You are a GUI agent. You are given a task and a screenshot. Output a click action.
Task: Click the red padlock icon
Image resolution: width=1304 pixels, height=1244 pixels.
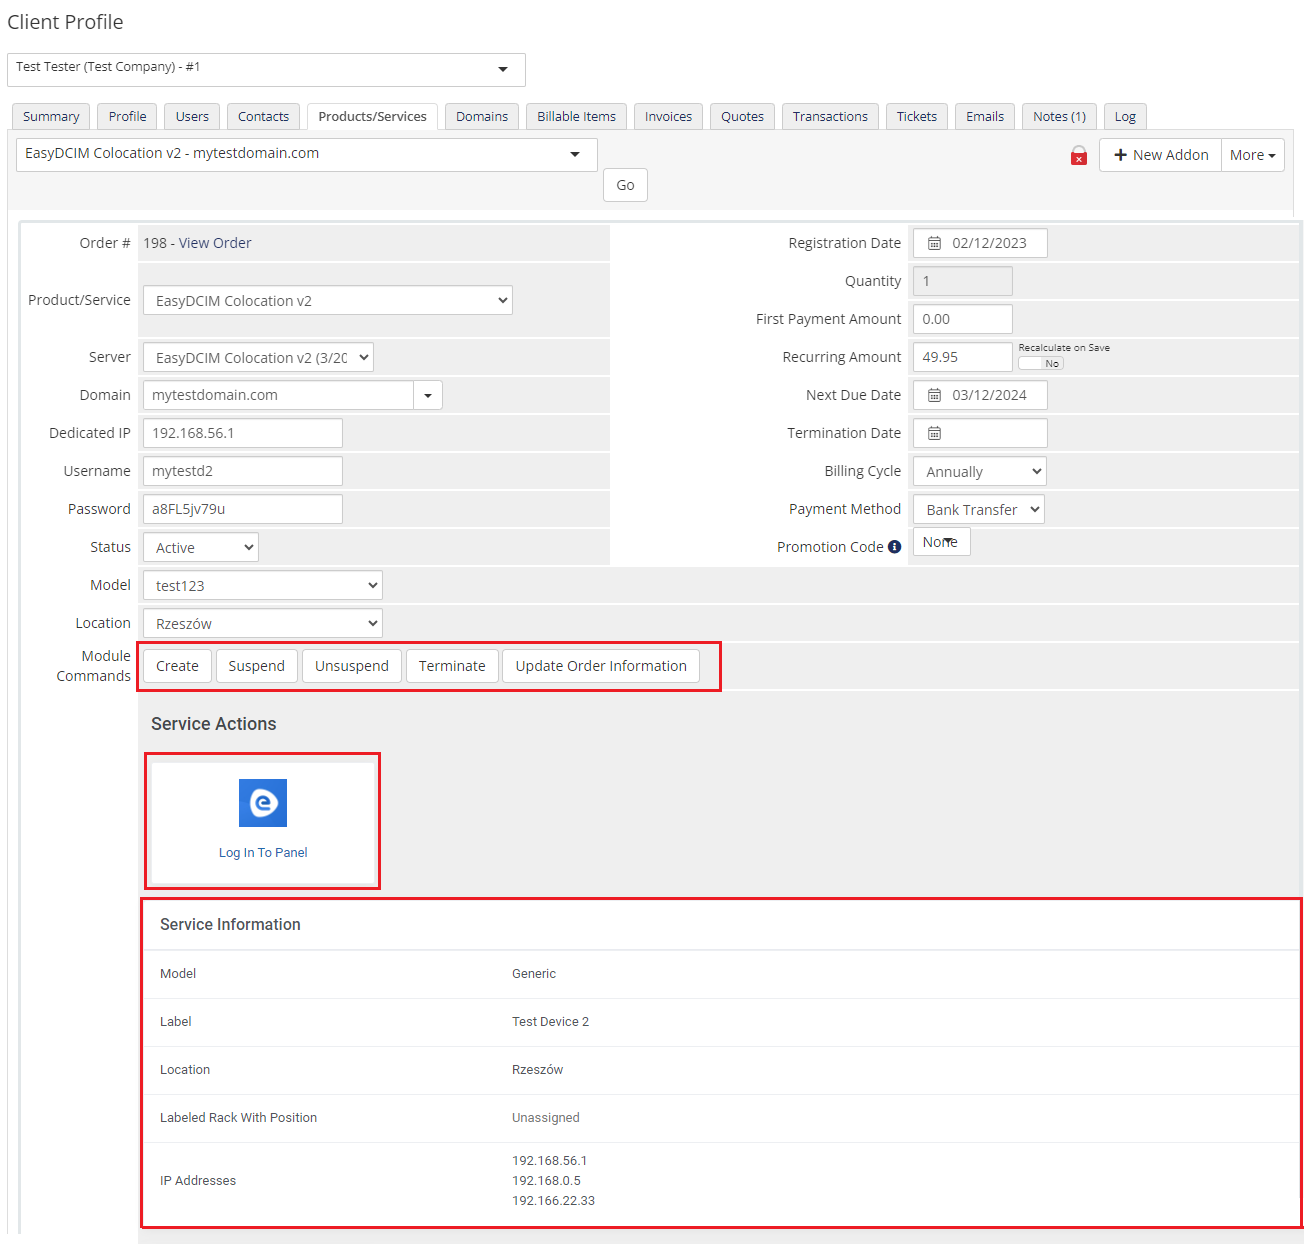coord(1079,155)
